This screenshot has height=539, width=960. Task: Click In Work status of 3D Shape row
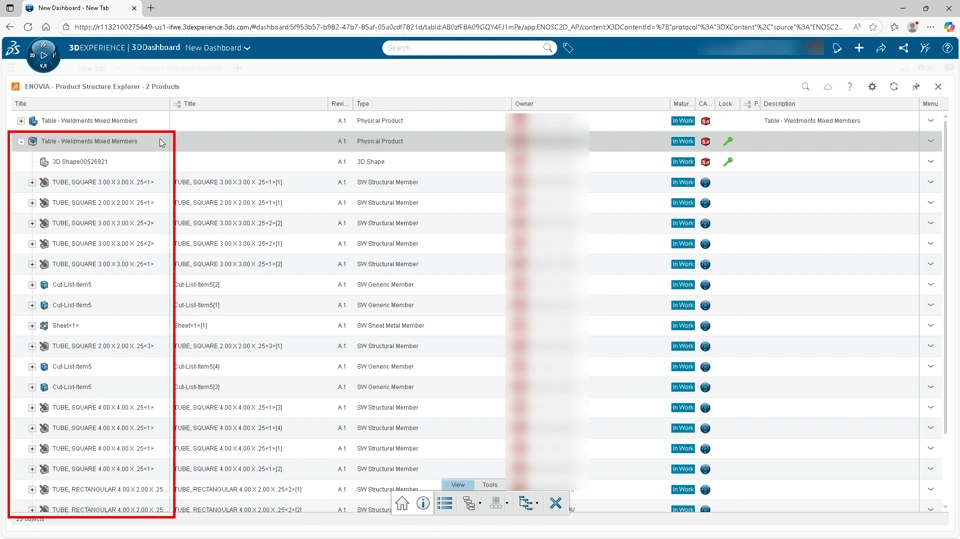click(683, 162)
